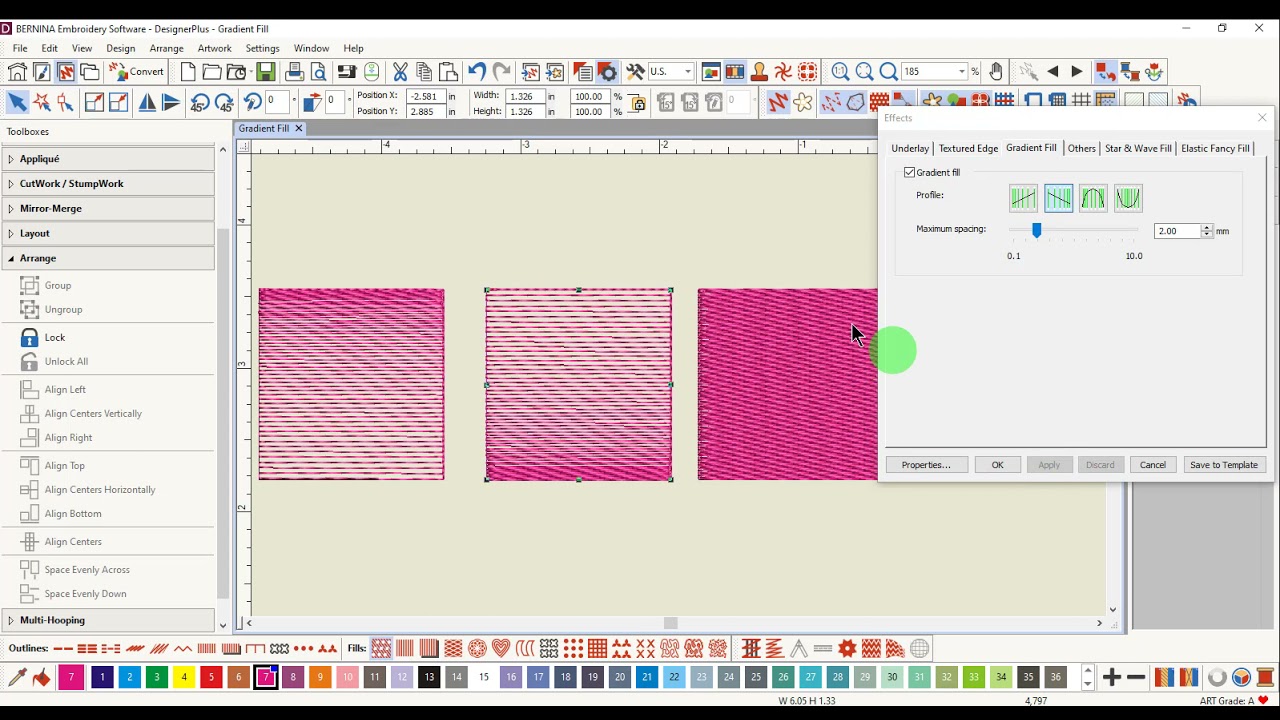Click the Print icon in toolbar
This screenshot has width=1280, height=720.
click(294, 72)
